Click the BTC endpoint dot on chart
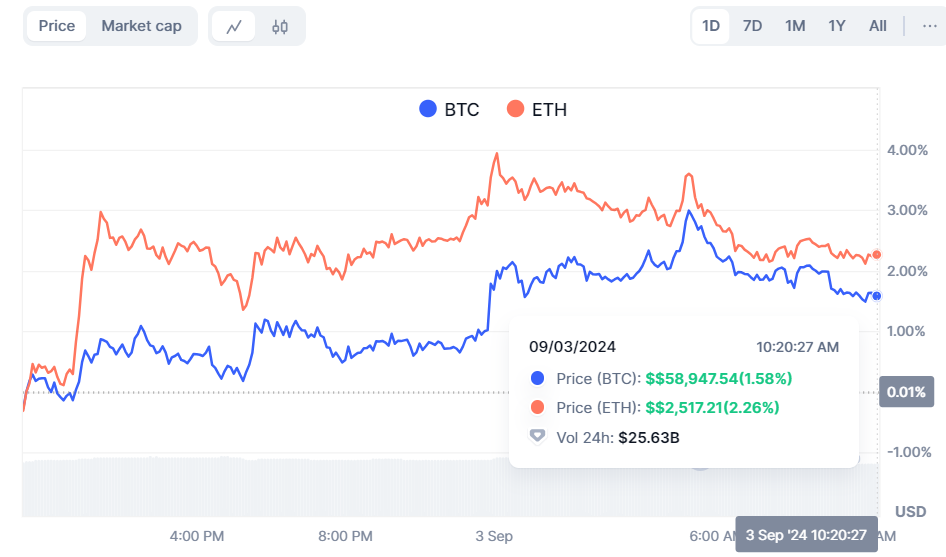The image size is (946, 557). coord(876,295)
